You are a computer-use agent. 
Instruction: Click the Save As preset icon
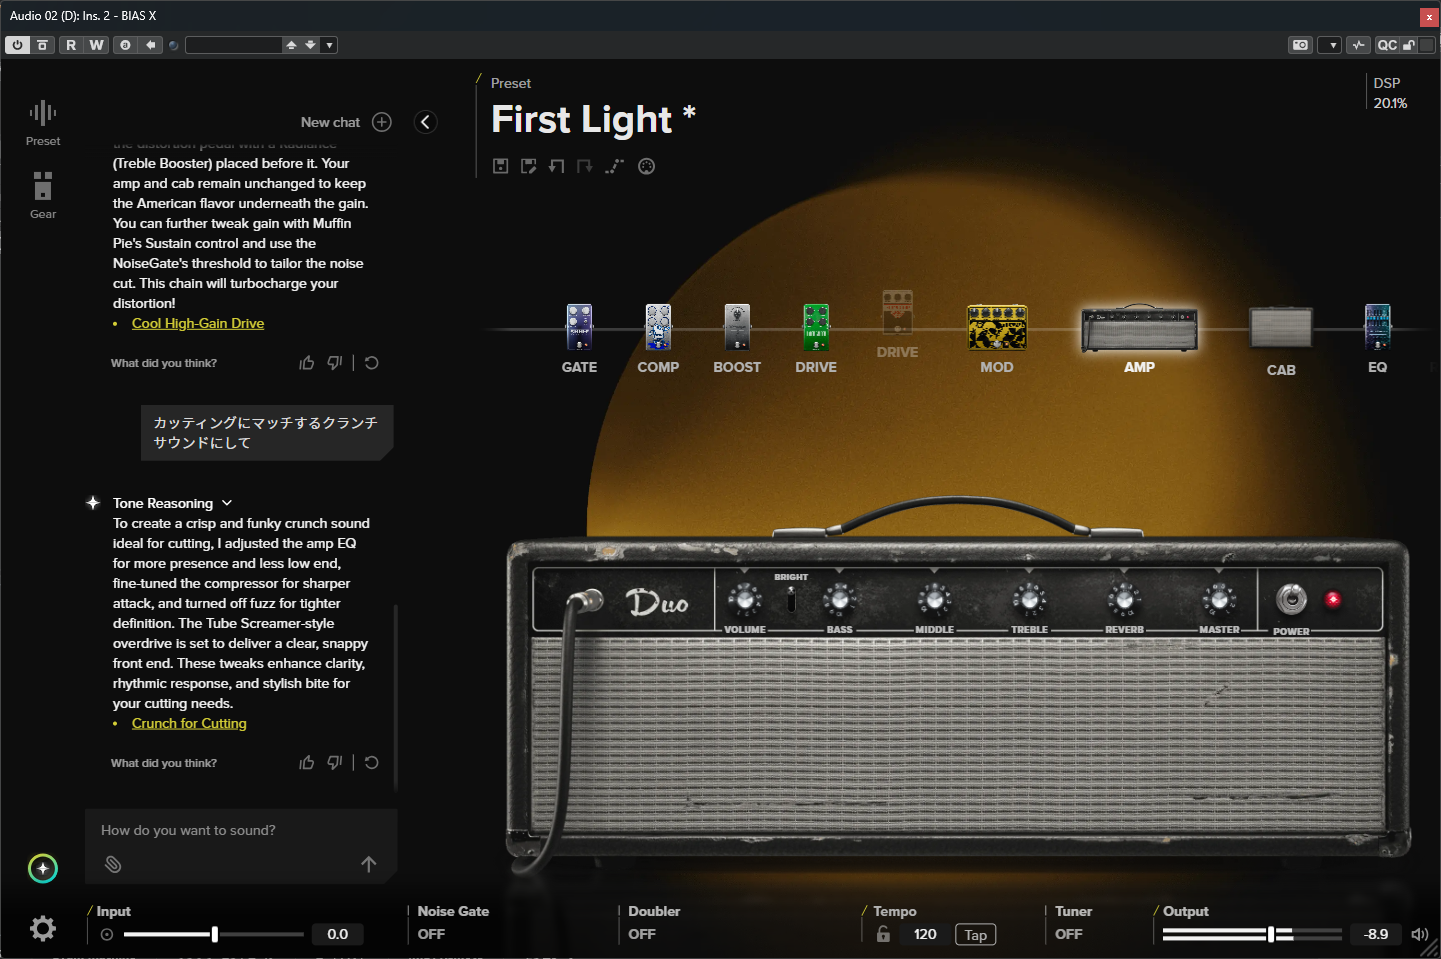pyautogui.click(x=529, y=166)
